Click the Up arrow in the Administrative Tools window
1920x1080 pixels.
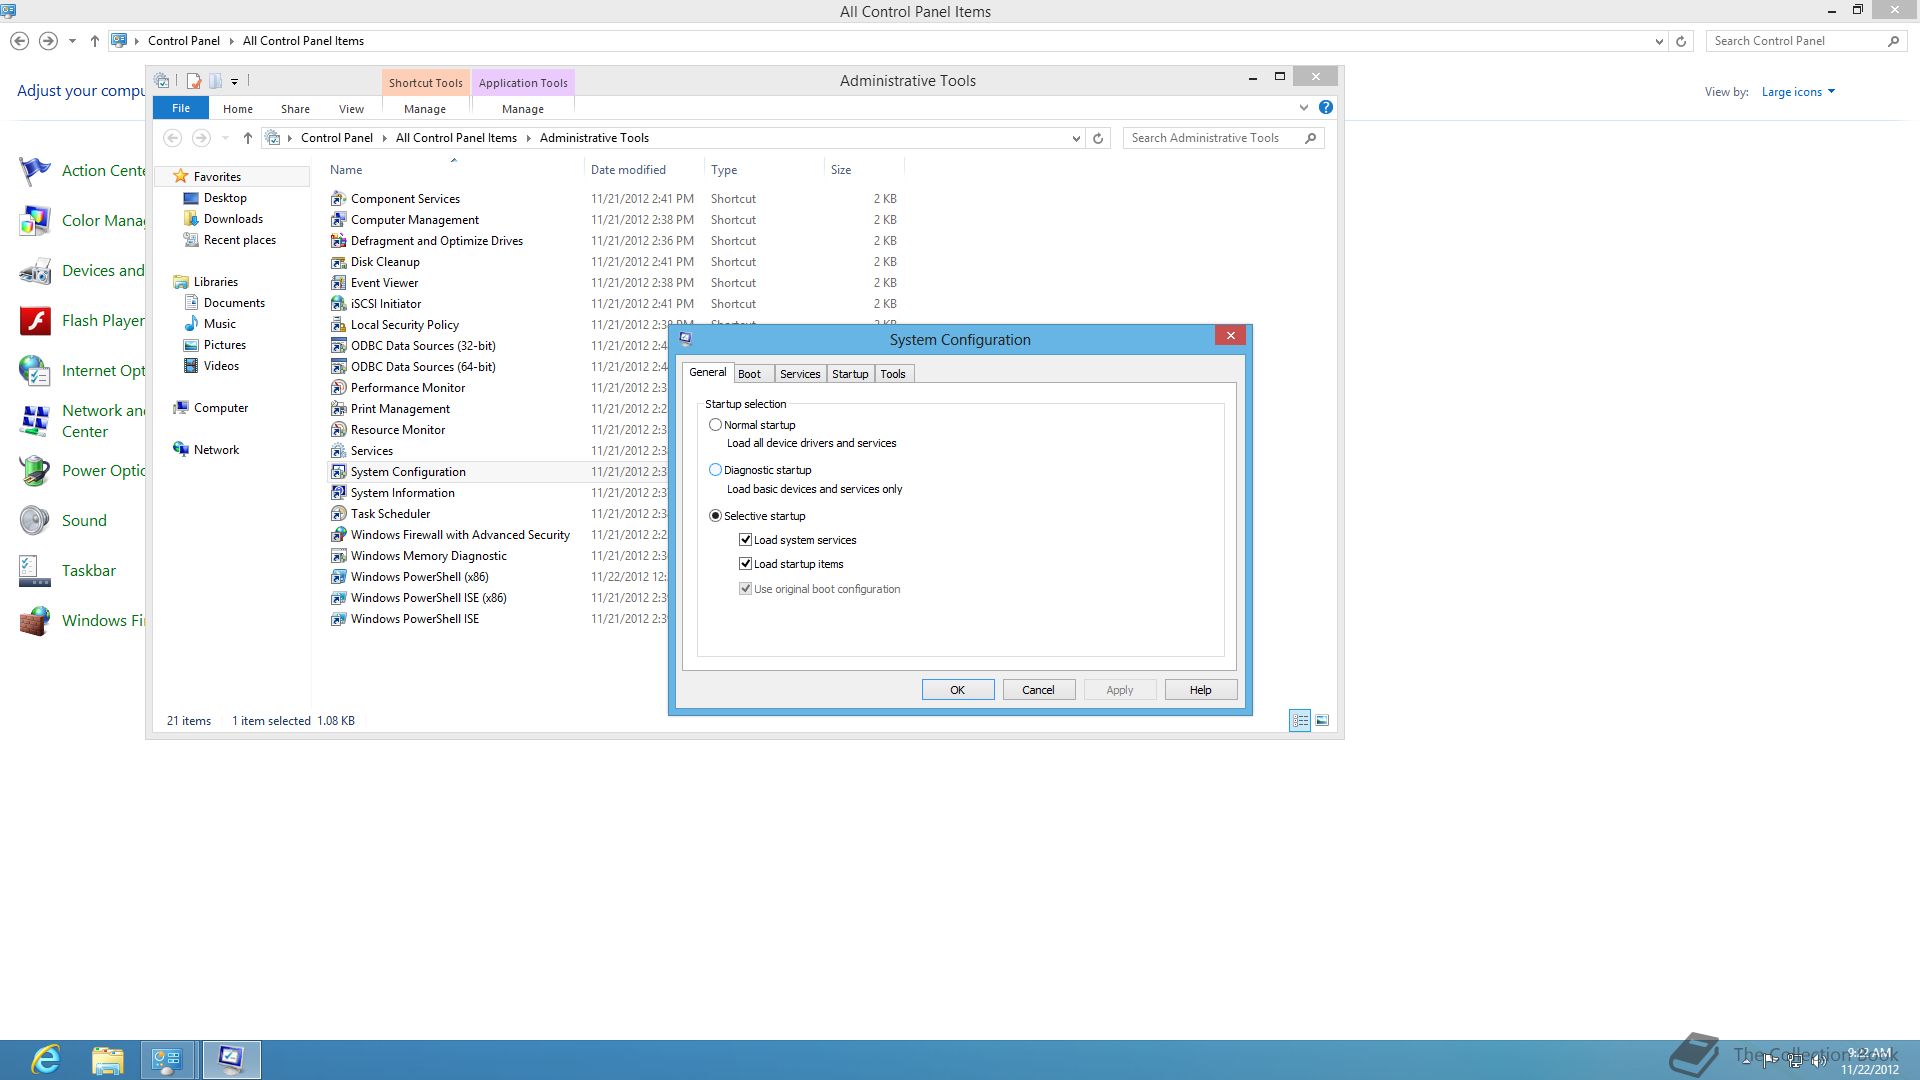[x=248, y=138]
